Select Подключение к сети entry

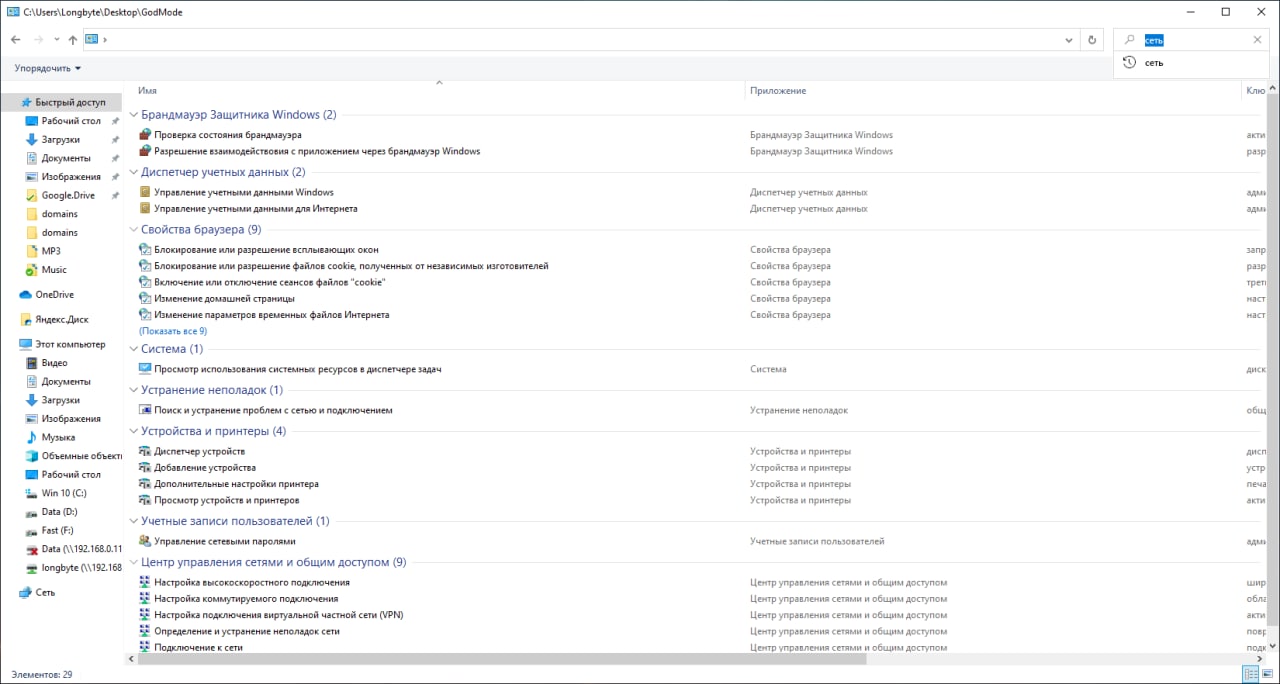pyautogui.click(x=198, y=647)
